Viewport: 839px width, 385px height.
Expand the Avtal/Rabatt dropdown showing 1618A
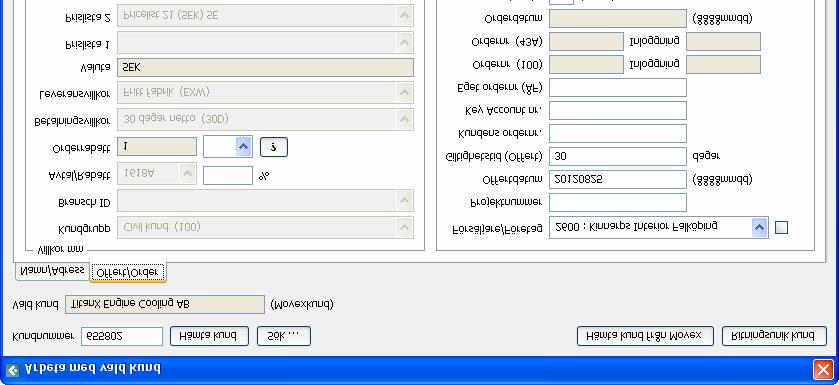[156, 174]
